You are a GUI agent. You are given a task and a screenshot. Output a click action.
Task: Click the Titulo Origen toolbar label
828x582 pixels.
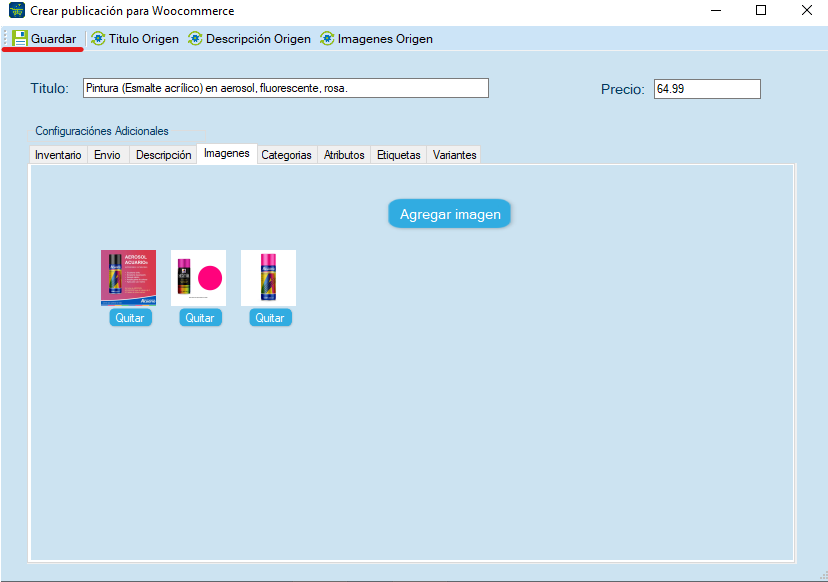click(144, 39)
